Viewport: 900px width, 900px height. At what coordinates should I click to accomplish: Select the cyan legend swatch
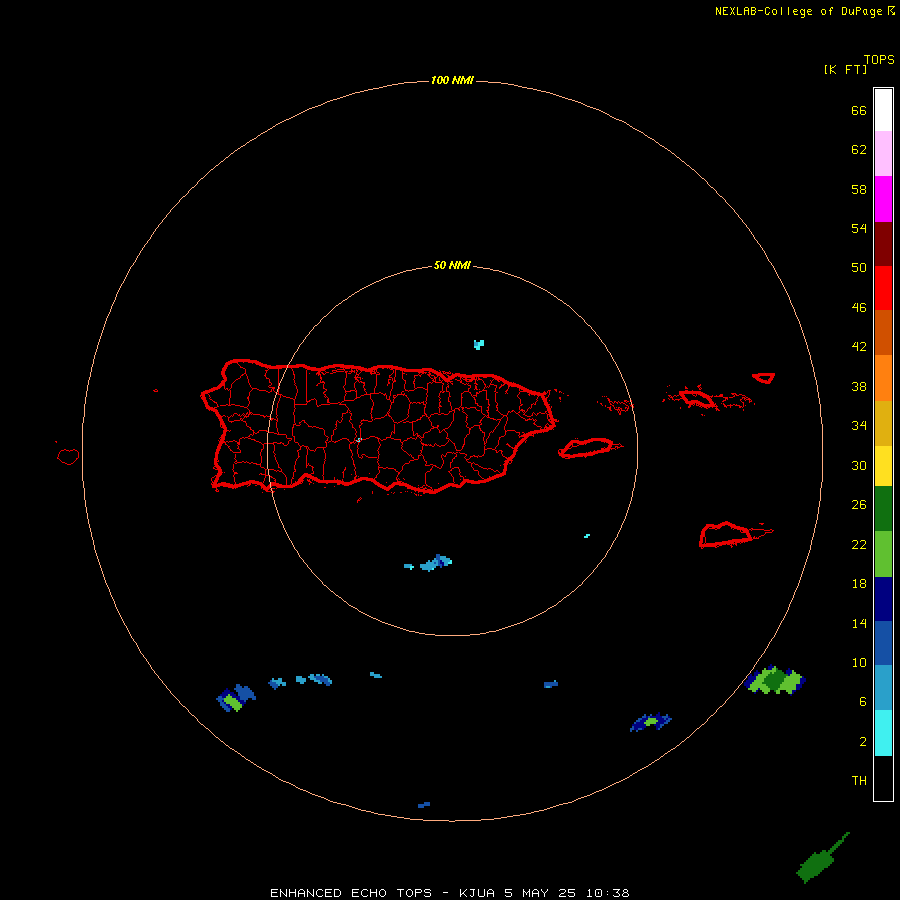(883, 733)
